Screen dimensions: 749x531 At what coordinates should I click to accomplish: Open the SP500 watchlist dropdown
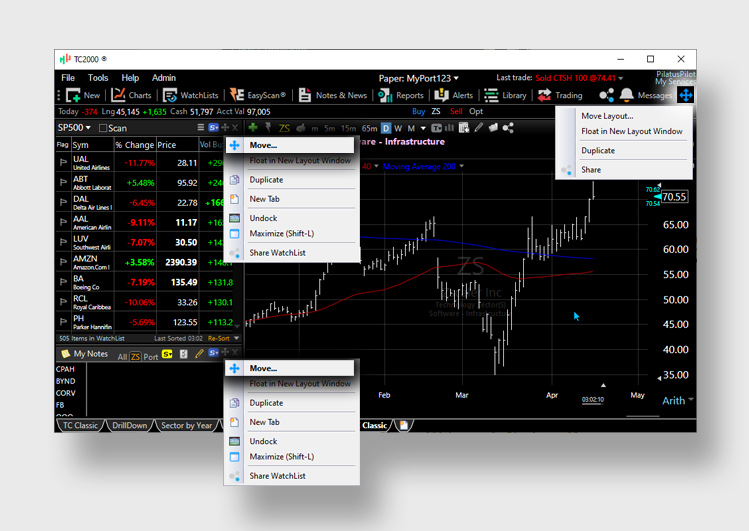(75, 128)
